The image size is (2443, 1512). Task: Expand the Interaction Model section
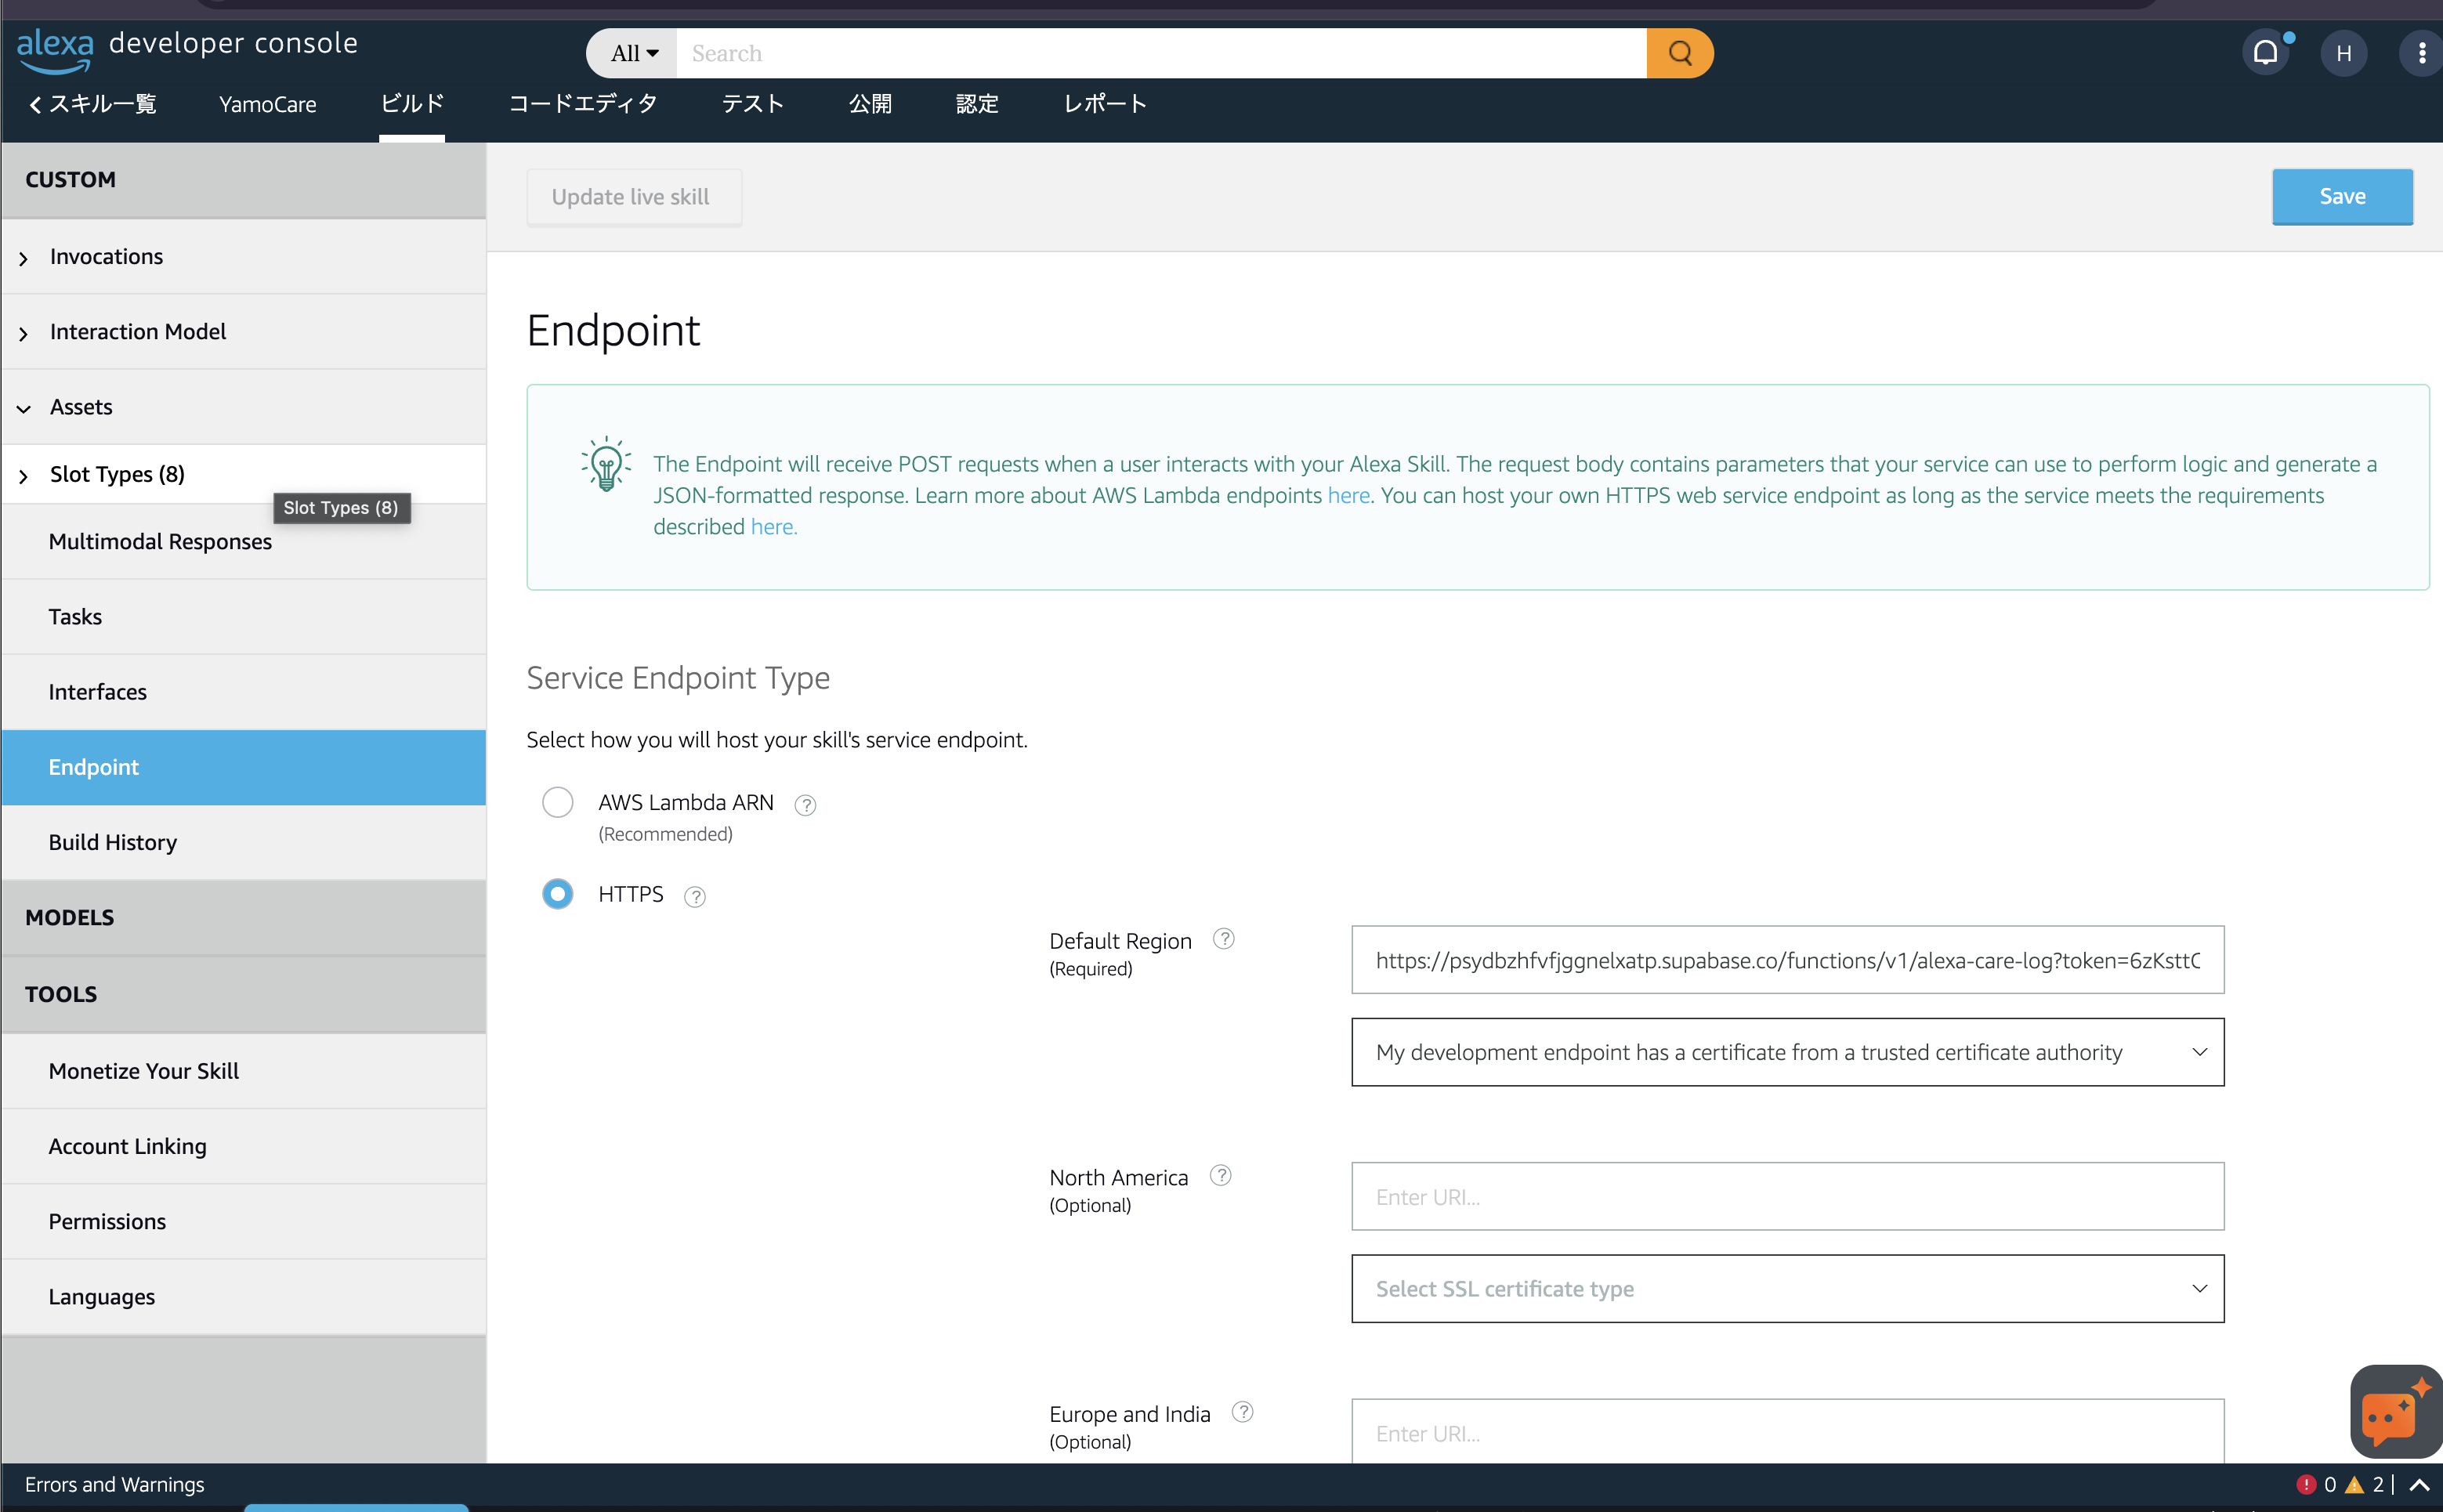point(244,332)
